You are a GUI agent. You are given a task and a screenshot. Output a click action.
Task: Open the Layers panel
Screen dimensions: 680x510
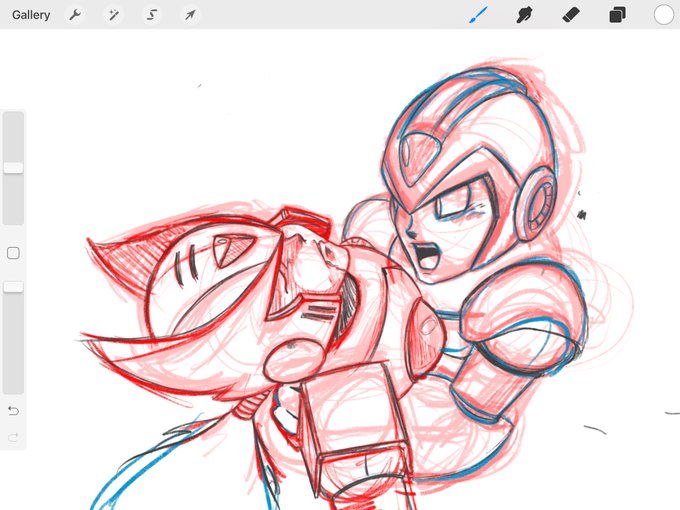(617, 15)
